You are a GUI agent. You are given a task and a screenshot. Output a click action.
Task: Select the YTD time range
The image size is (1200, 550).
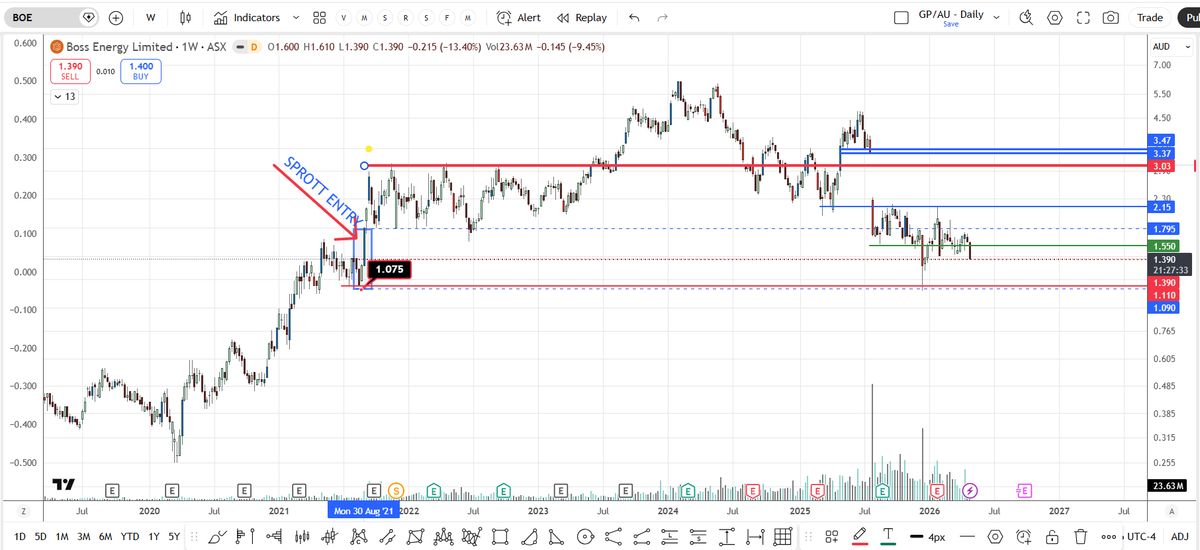130,537
